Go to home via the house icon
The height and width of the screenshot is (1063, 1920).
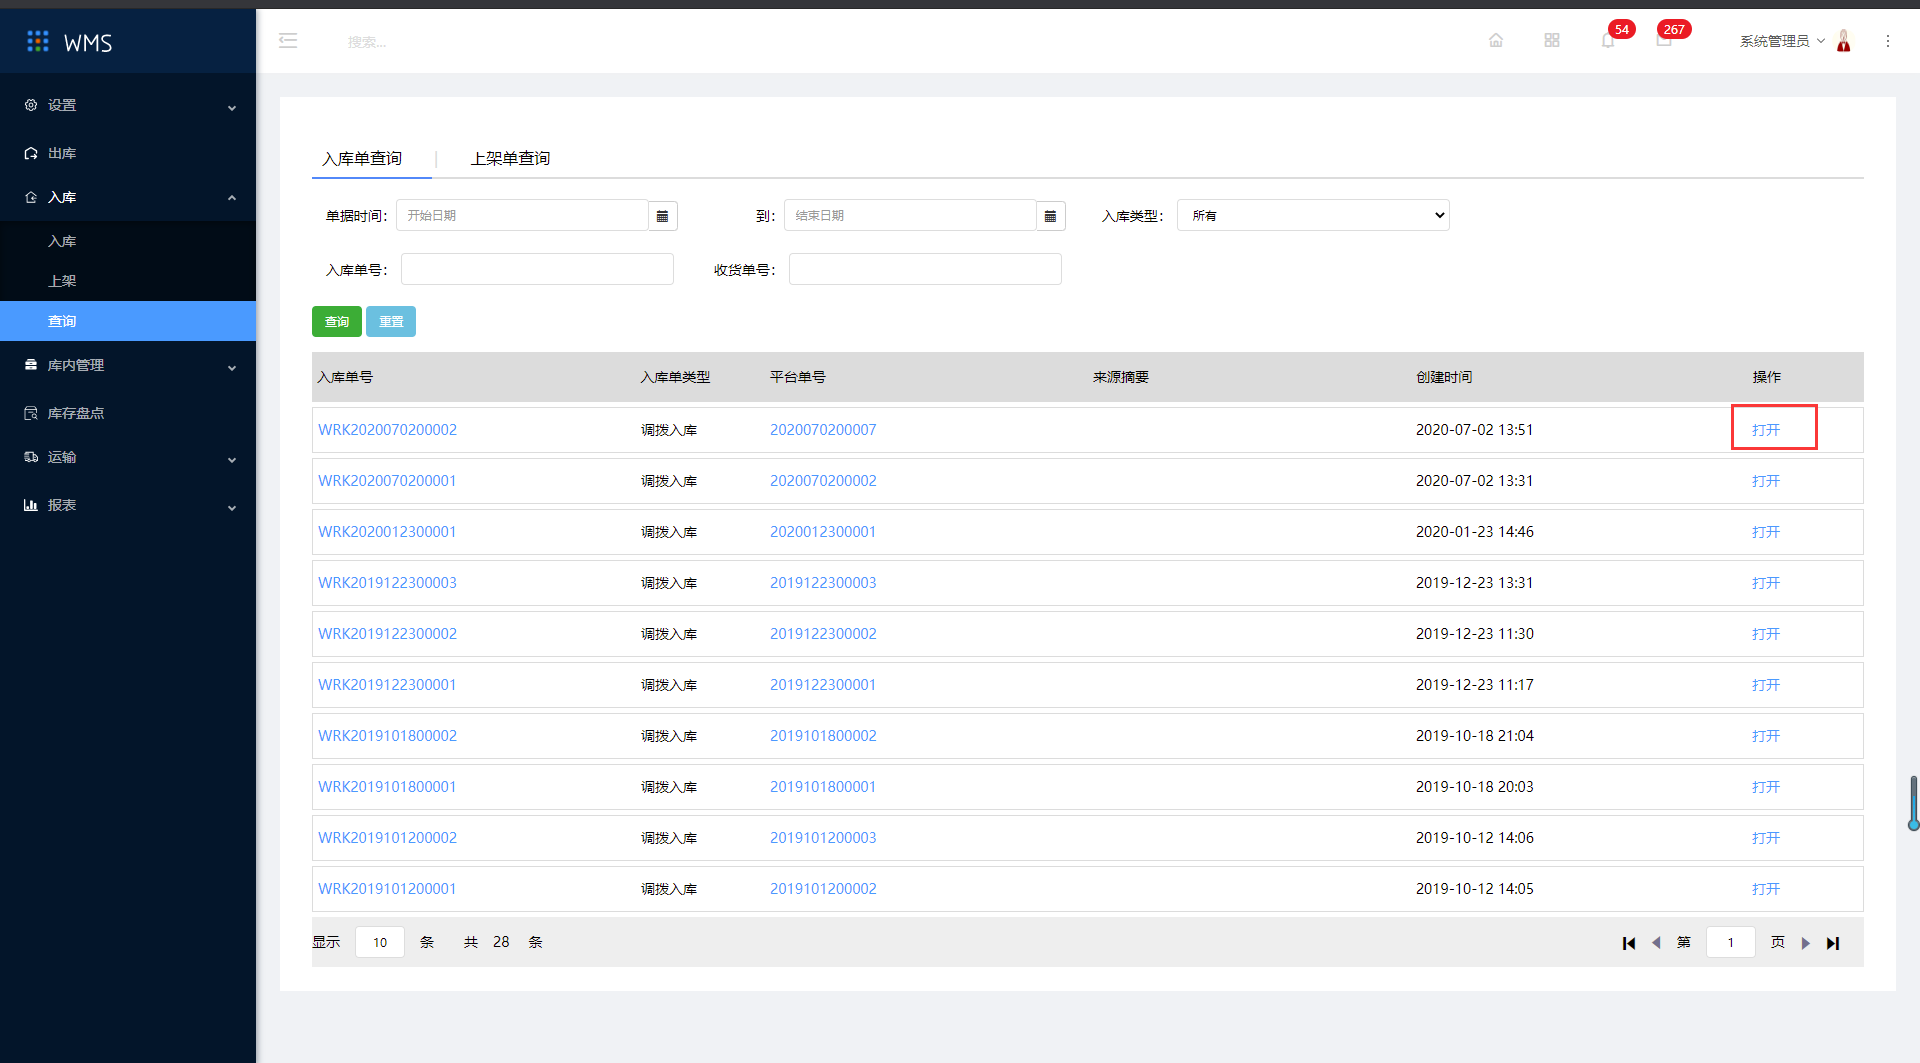(x=1496, y=41)
